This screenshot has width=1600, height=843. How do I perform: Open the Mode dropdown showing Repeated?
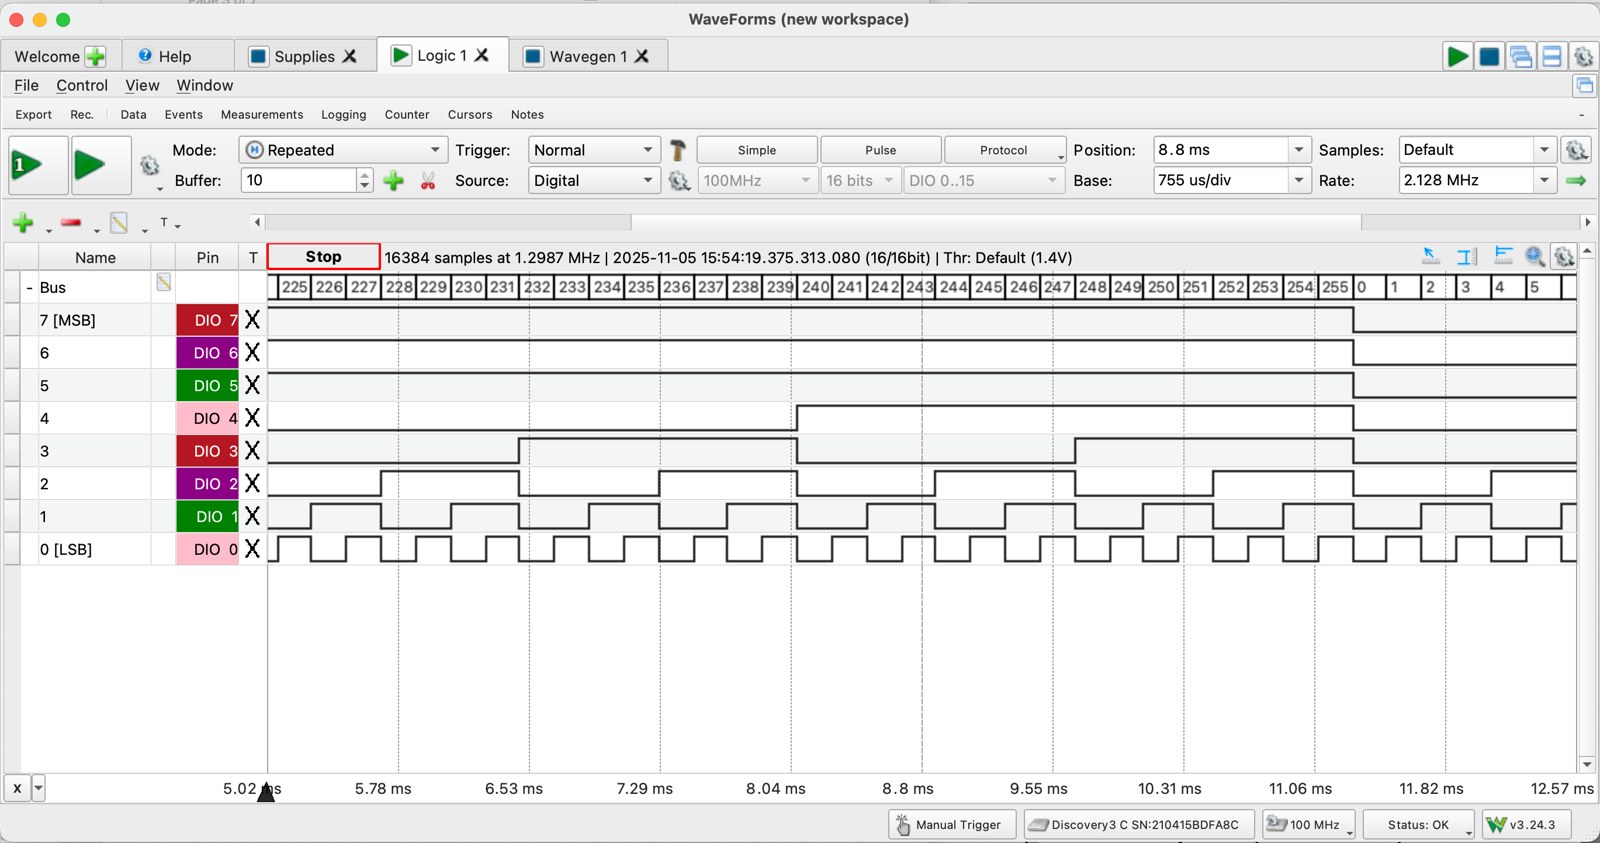pyautogui.click(x=343, y=150)
